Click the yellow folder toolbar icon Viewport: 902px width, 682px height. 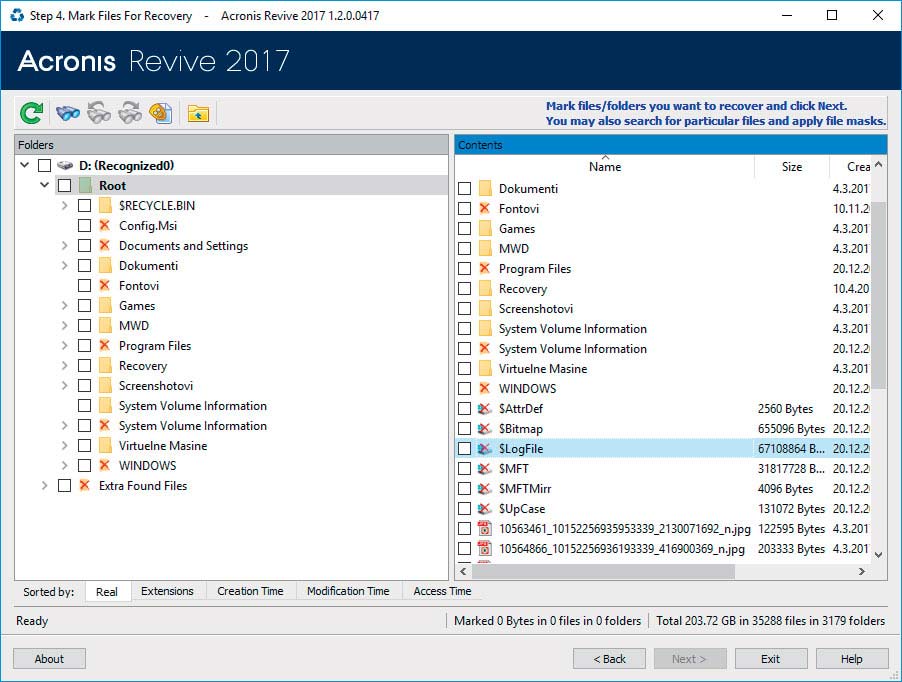point(198,113)
